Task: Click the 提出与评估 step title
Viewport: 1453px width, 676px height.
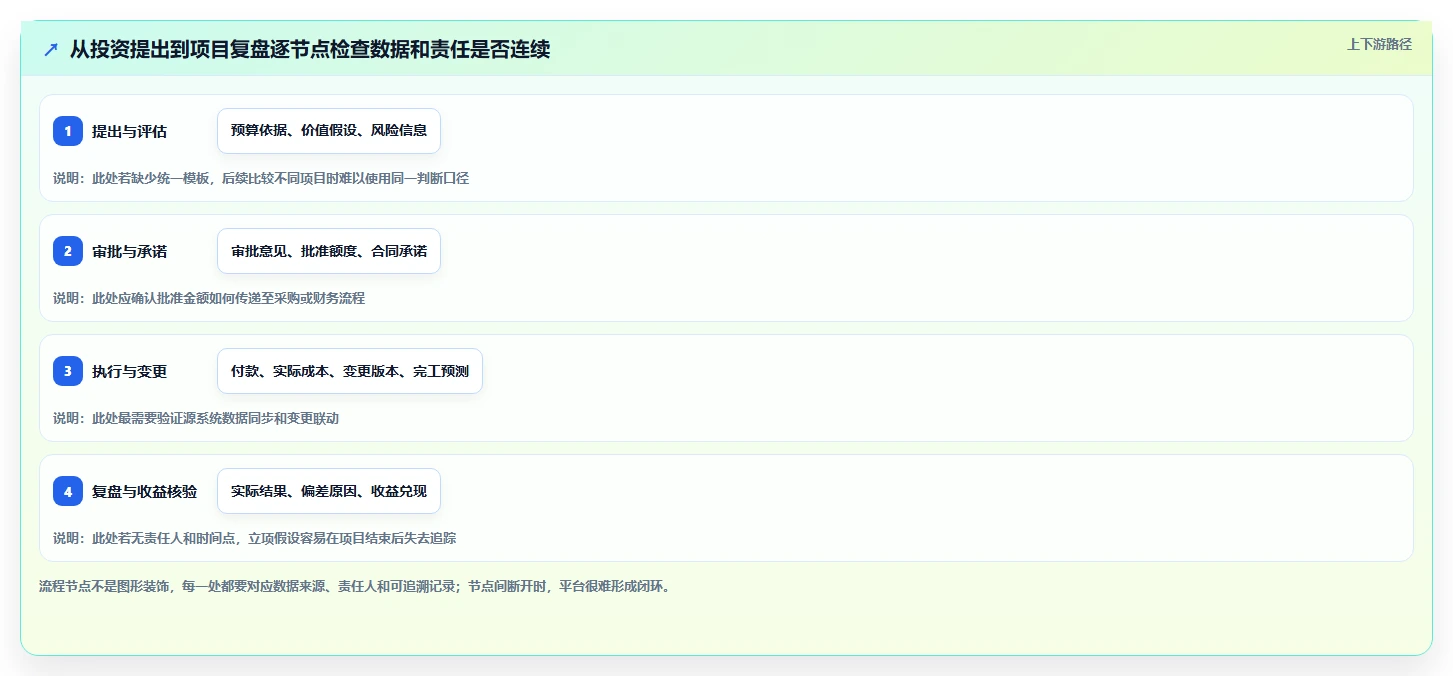Action: (129, 131)
